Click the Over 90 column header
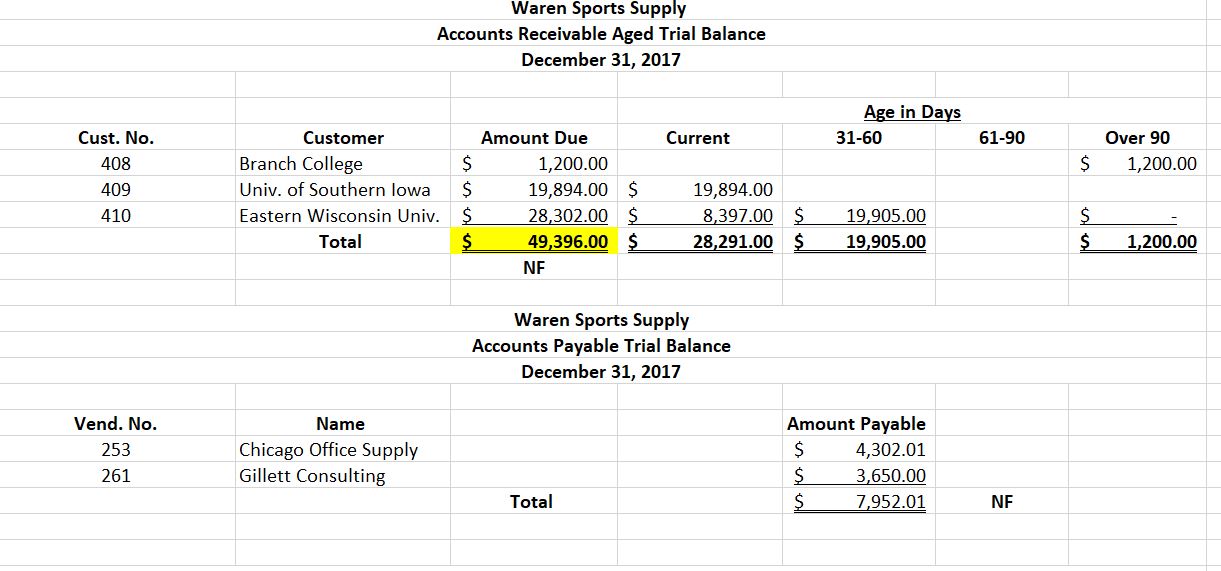The height and width of the screenshot is (571, 1221). pos(1137,138)
